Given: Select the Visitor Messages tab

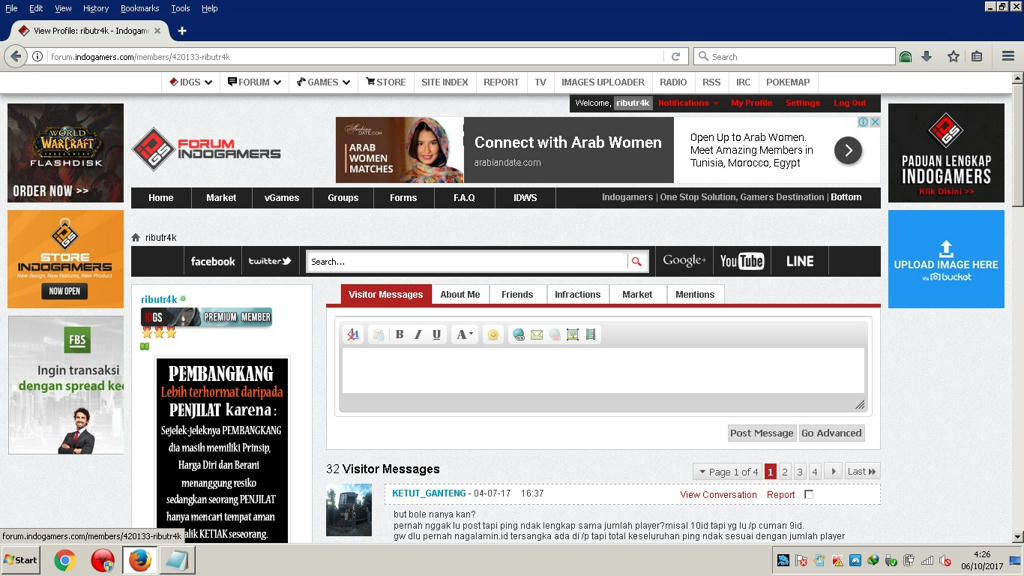Looking at the screenshot, I should [385, 295].
